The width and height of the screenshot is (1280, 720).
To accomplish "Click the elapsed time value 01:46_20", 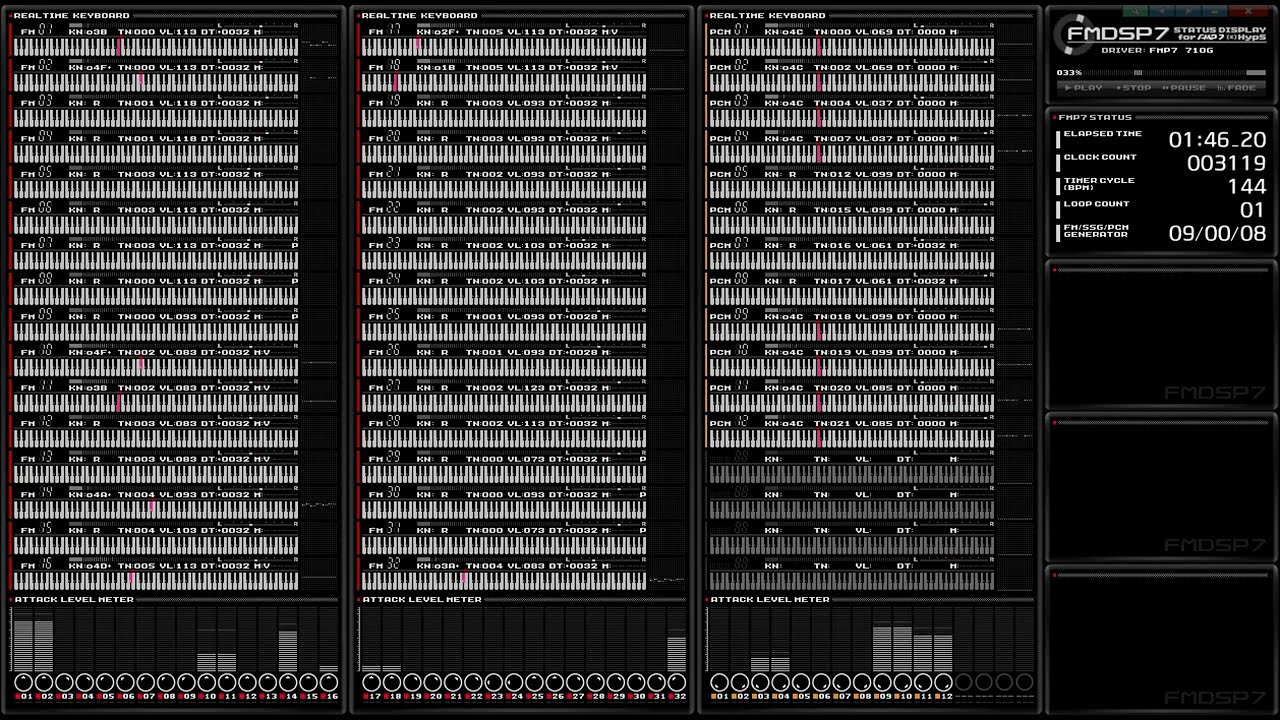I will pos(1217,140).
